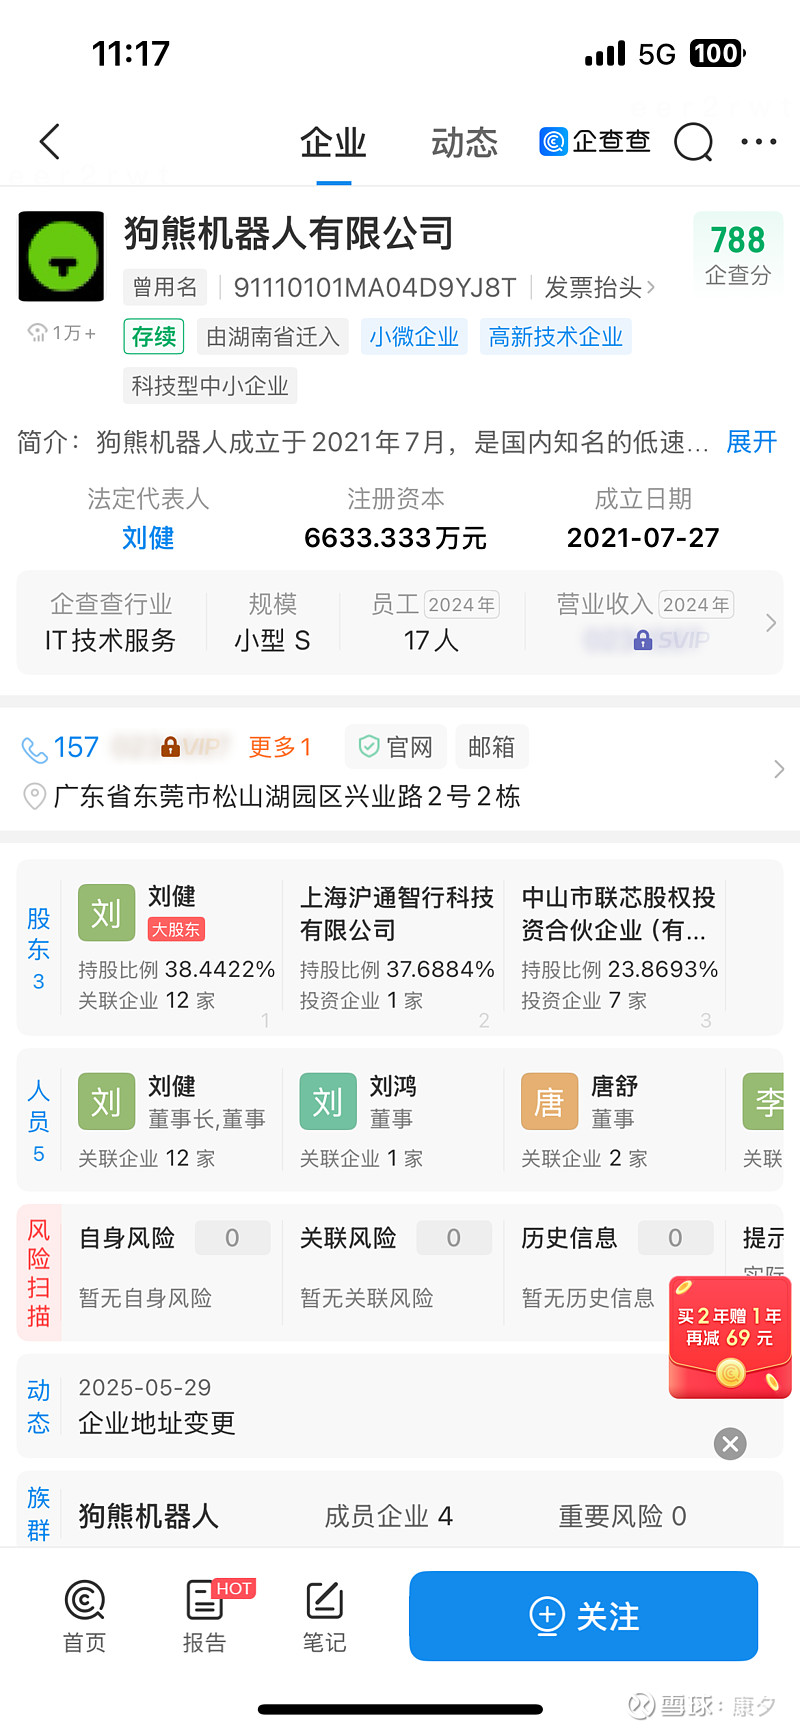Tap the 高新技术企业 tag
The height and width of the screenshot is (1731, 800).
click(x=556, y=337)
